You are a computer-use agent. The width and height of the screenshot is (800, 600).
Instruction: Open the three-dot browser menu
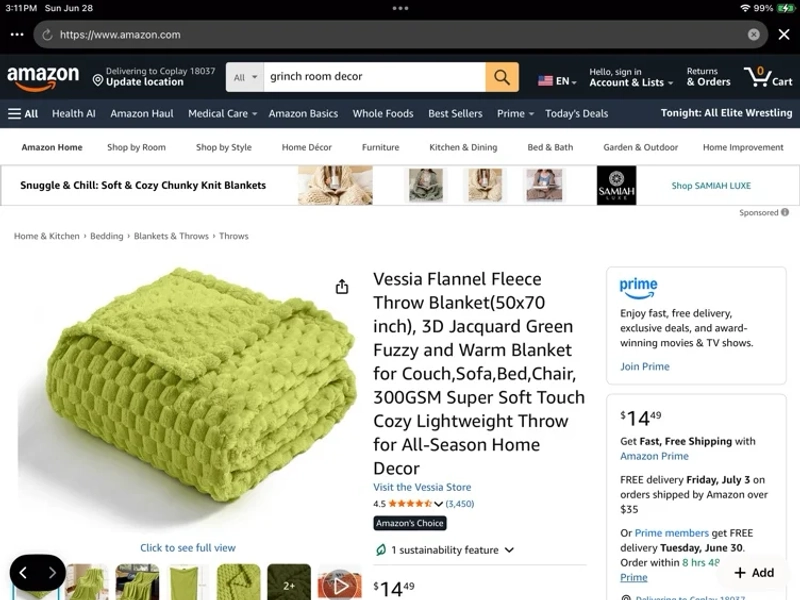tap(17, 34)
